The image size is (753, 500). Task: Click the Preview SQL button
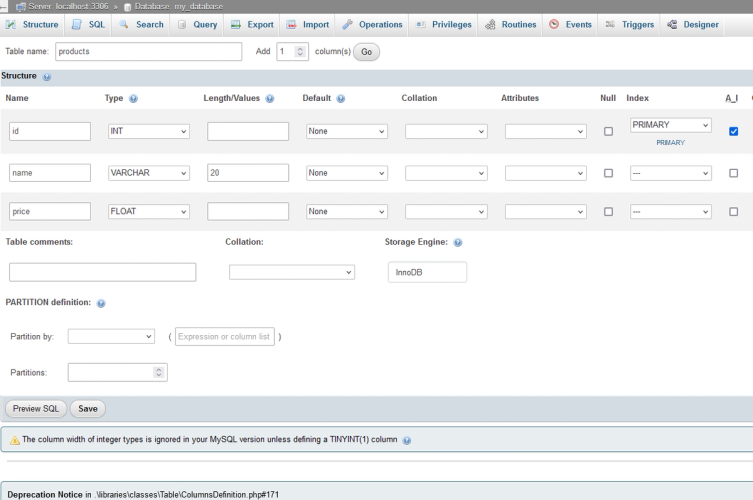36,409
